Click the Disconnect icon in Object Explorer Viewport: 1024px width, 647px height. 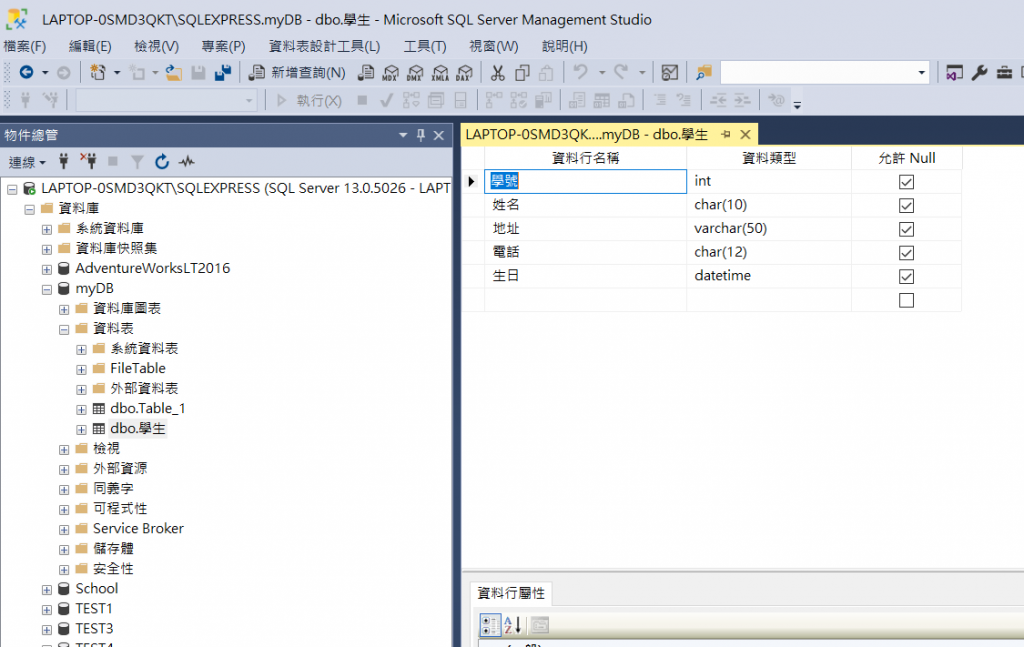click(88, 161)
